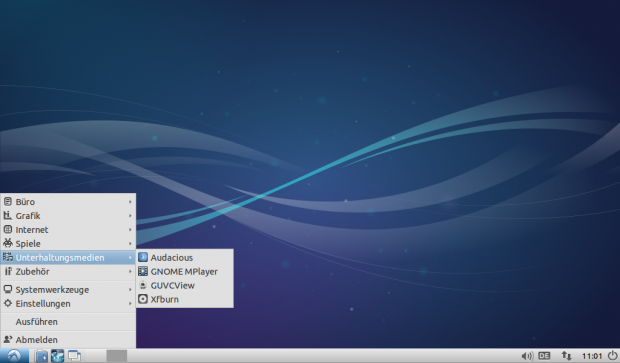
Task: Click the Internet globe icon in menu
Action: click(x=8, y=230)
